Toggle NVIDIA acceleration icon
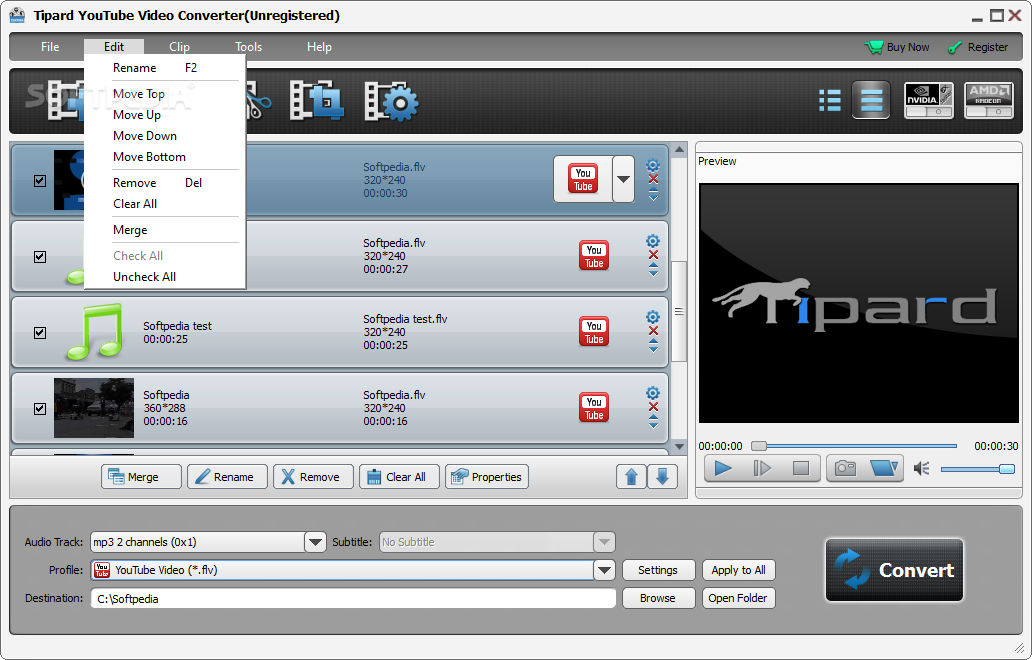Screen dimensions: 1032x660 [x=928, y=100]
